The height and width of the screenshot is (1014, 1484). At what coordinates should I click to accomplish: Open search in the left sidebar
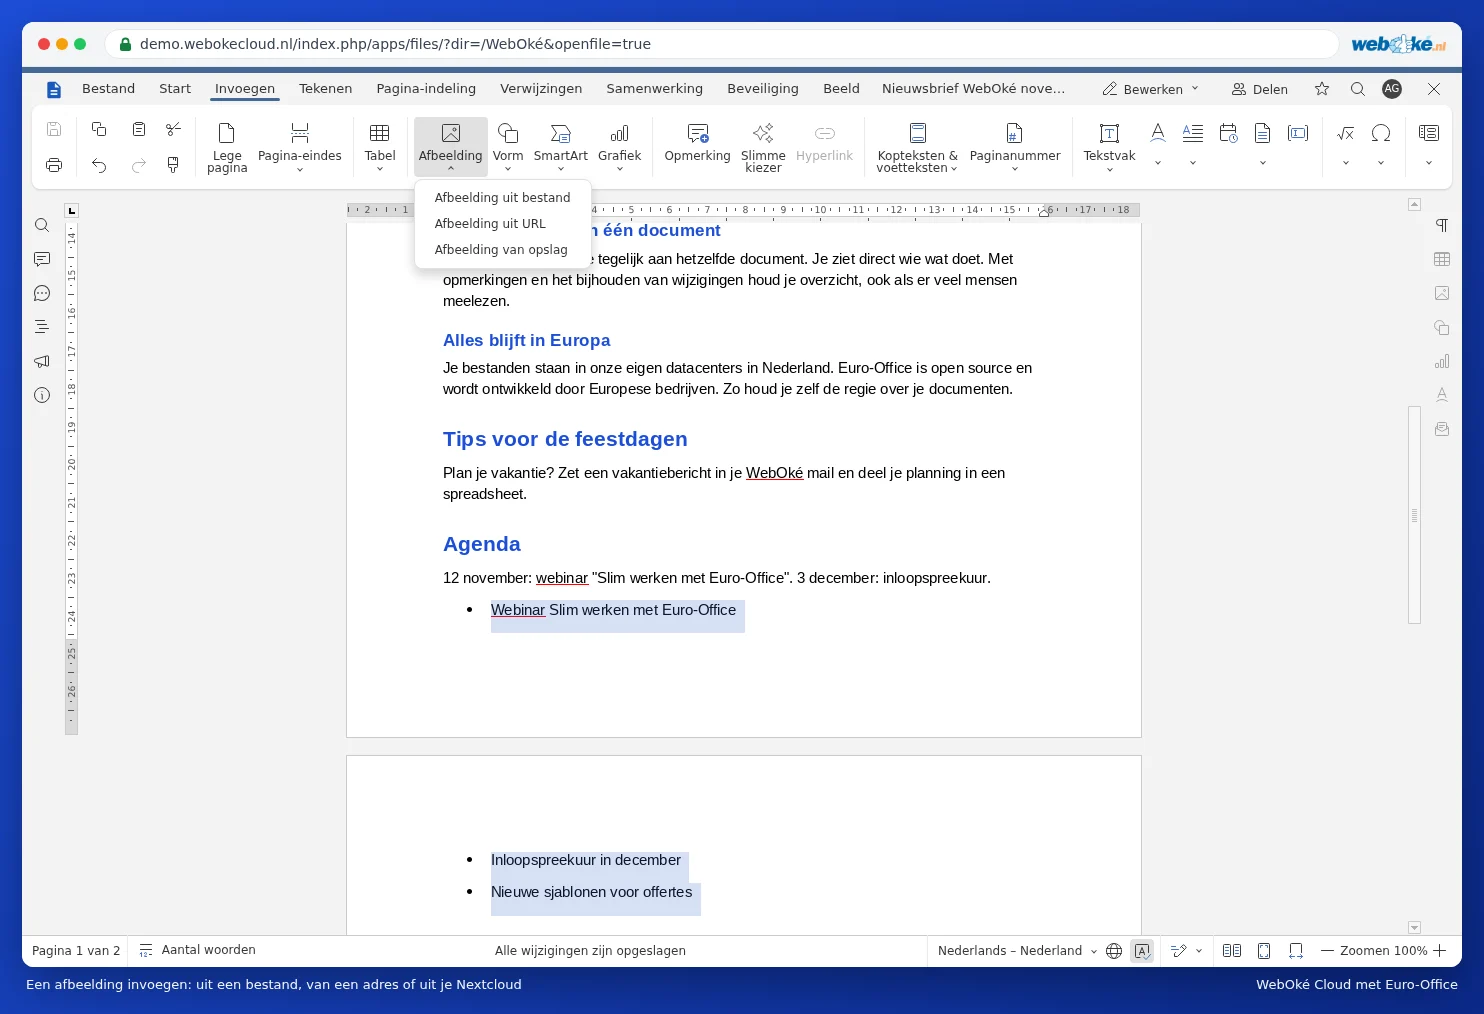(x=42, y=225)
